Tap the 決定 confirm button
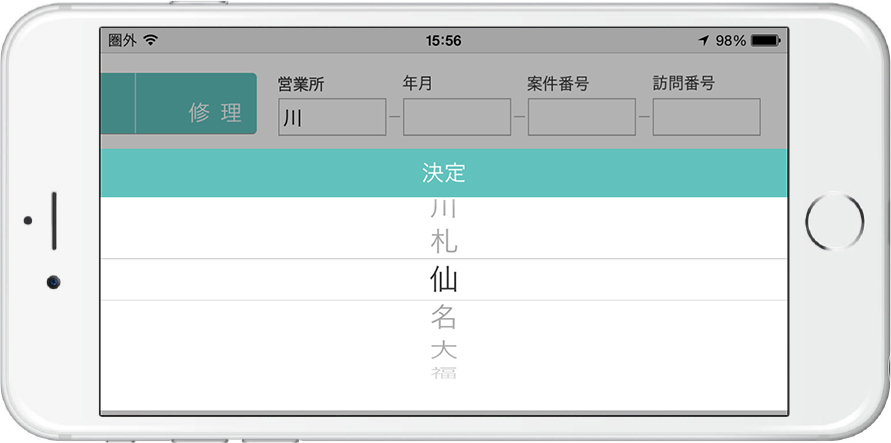Image resolution: width=891 pixels, height=443 pixels. click(444, 173)
